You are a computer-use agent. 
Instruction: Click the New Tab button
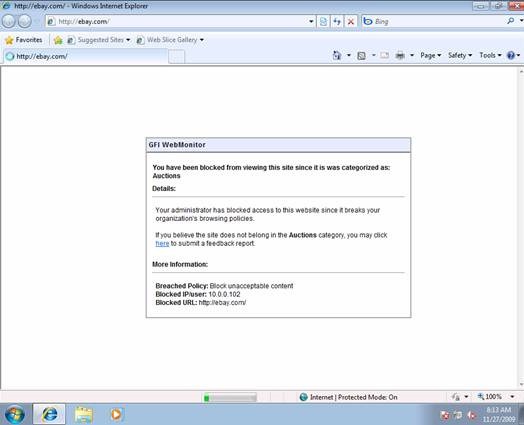(x=176, y=57)
